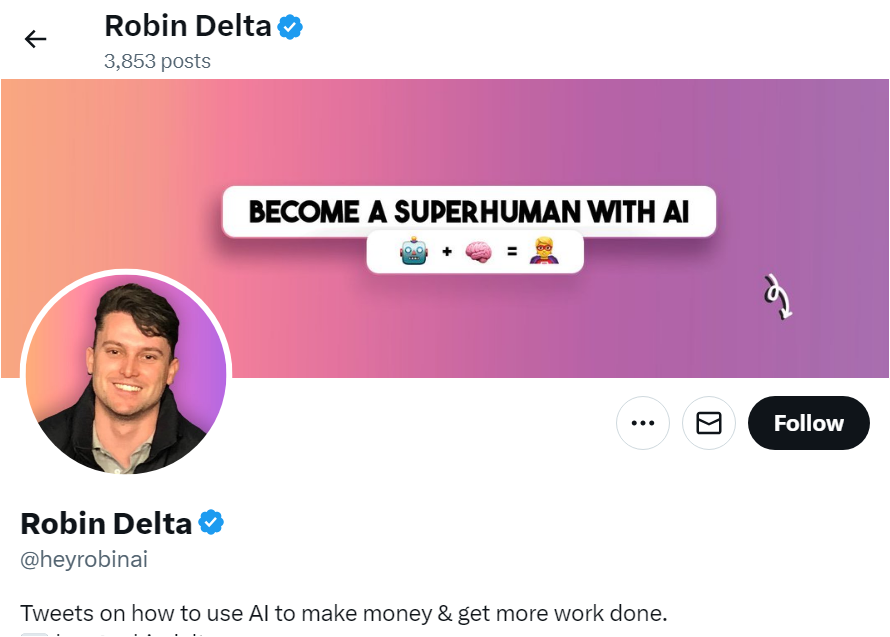Click the back arrow icon
This screenshot has width=890, height=637.
[x=36, y=39]
